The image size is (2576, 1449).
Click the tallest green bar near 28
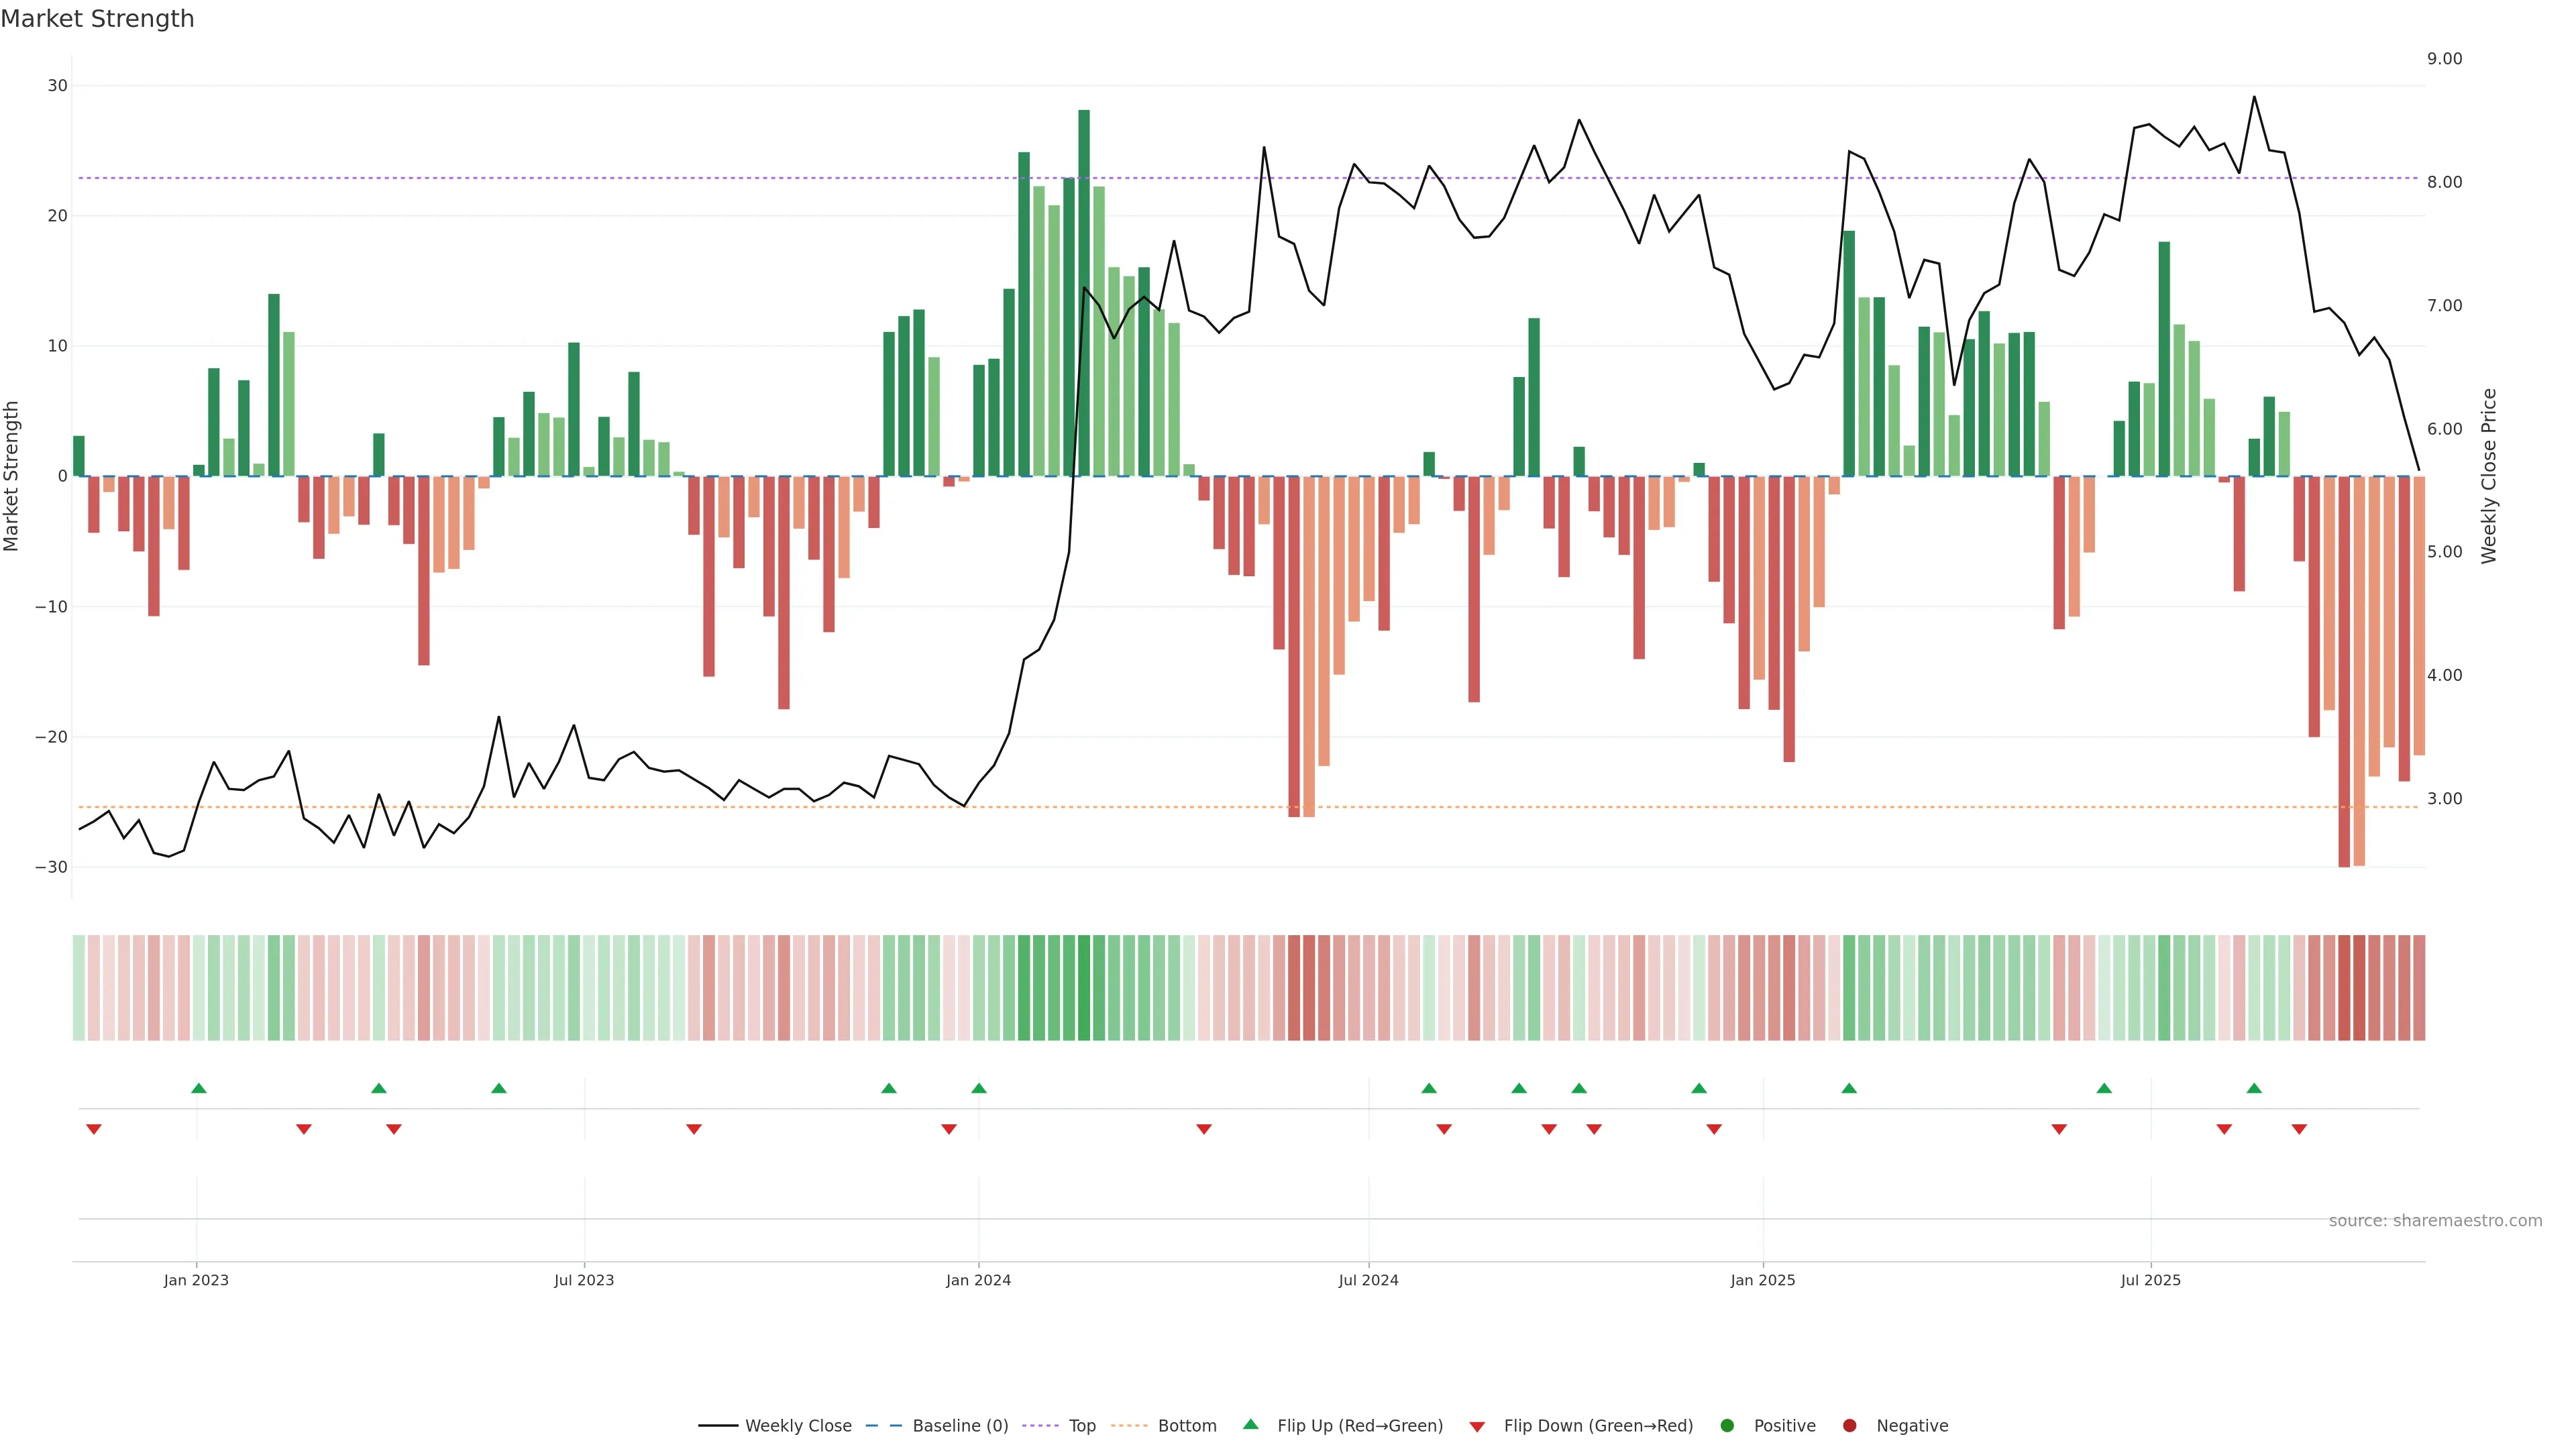coord(1084,290)
